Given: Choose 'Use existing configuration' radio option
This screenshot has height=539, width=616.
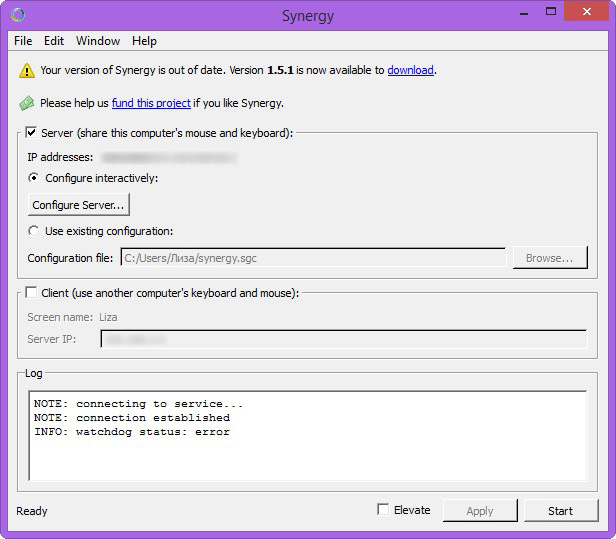Looking at the screenshot, I should pos(34,231).
